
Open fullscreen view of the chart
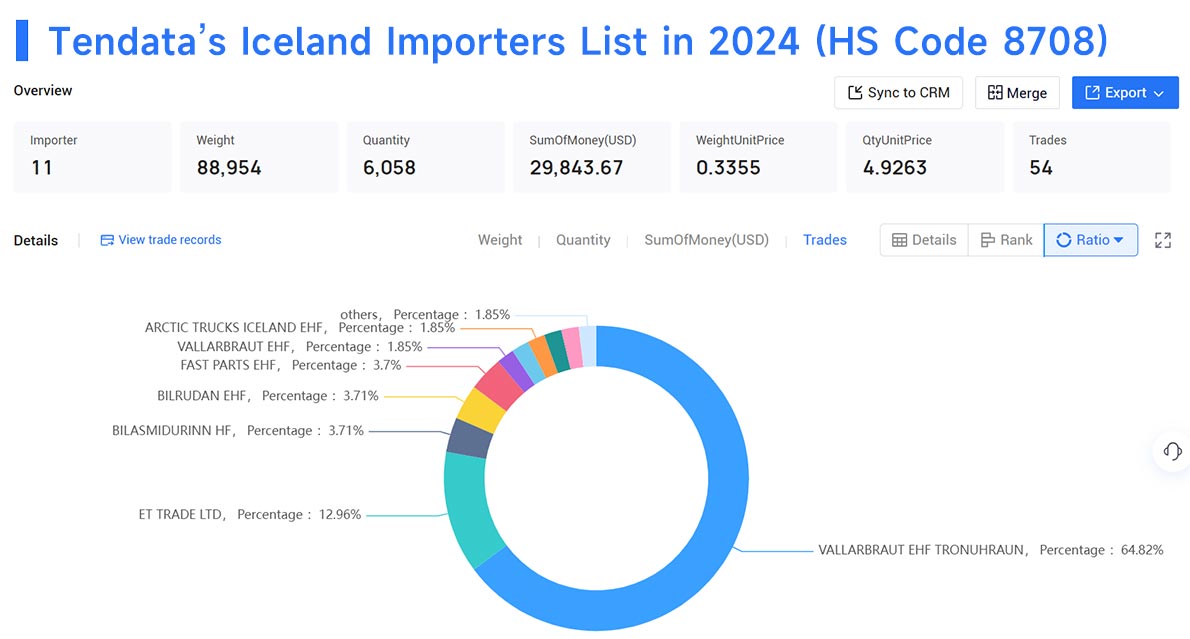(x=1162, y=240)
